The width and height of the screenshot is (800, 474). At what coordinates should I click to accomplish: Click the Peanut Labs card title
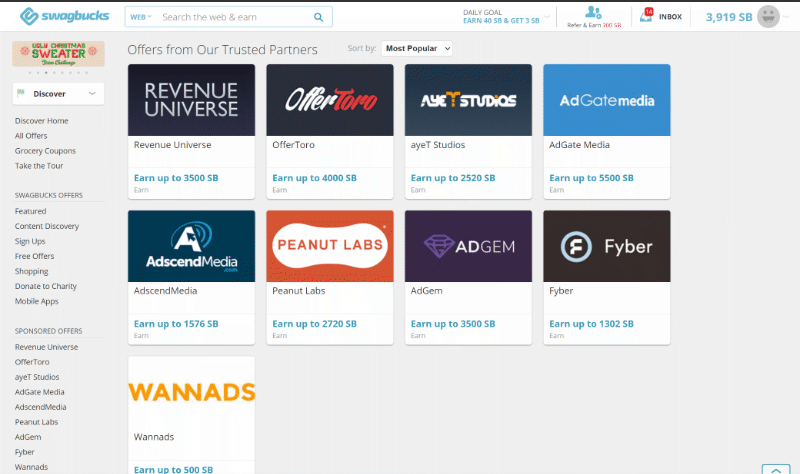298,291
